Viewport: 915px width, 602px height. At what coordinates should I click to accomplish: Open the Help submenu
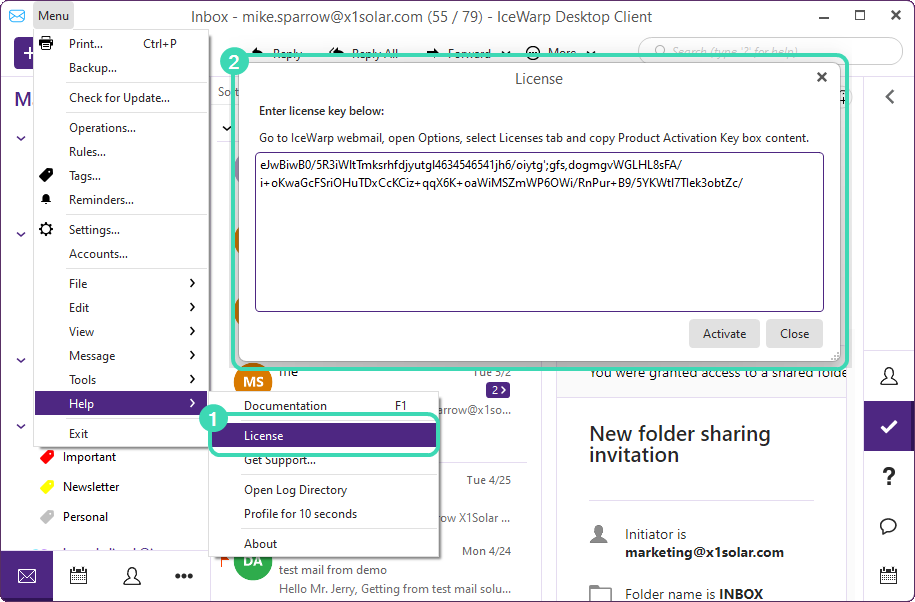(121, 404)
